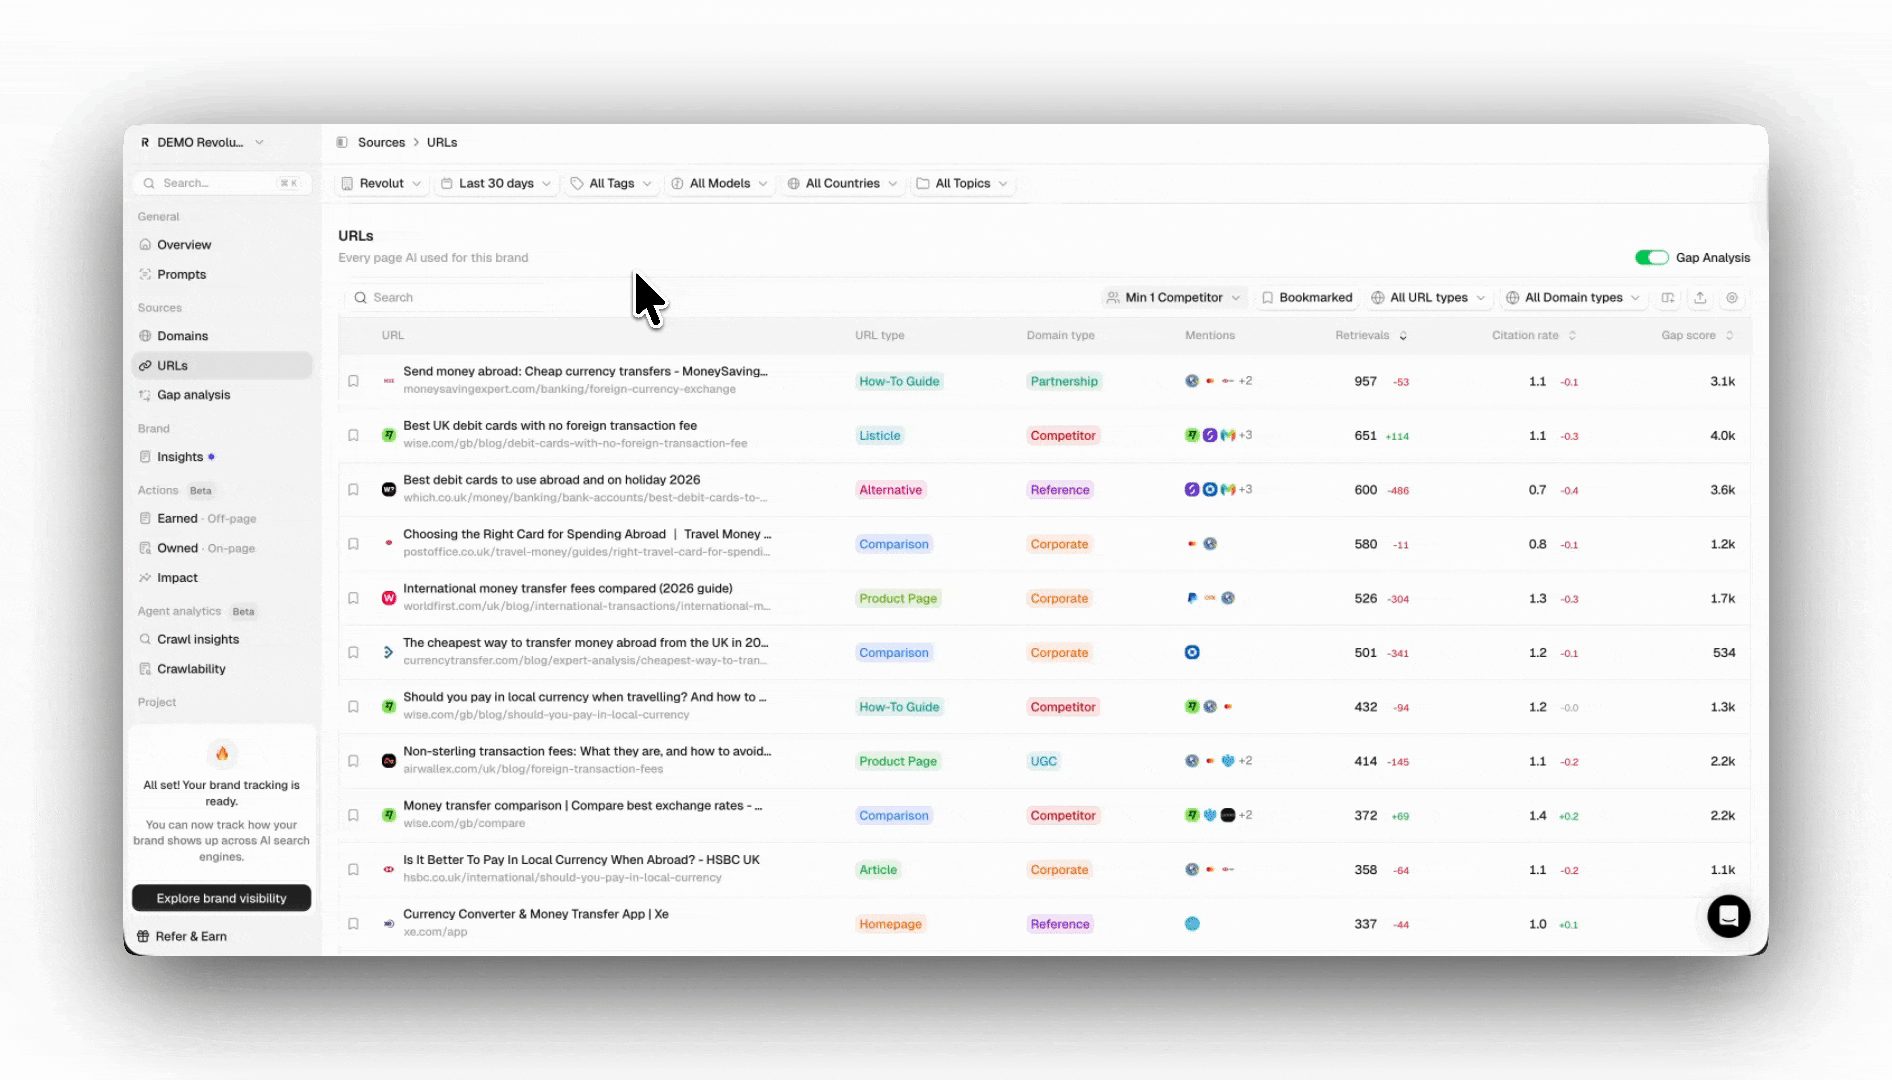The image size is (1892, 1080).
Task: Navigate to Domains under Sources
Action: [x=182, y=336]
